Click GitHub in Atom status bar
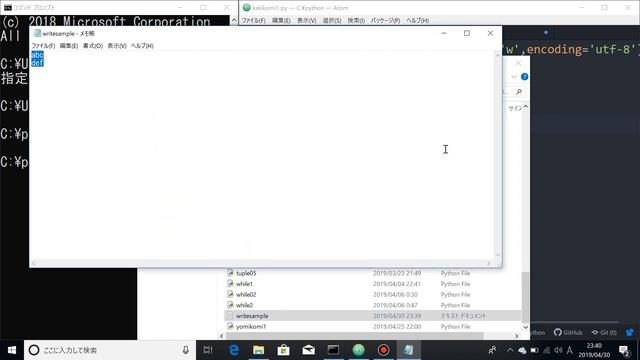The height and width of the screenshot is (360, 640). [x=568, y=332]
